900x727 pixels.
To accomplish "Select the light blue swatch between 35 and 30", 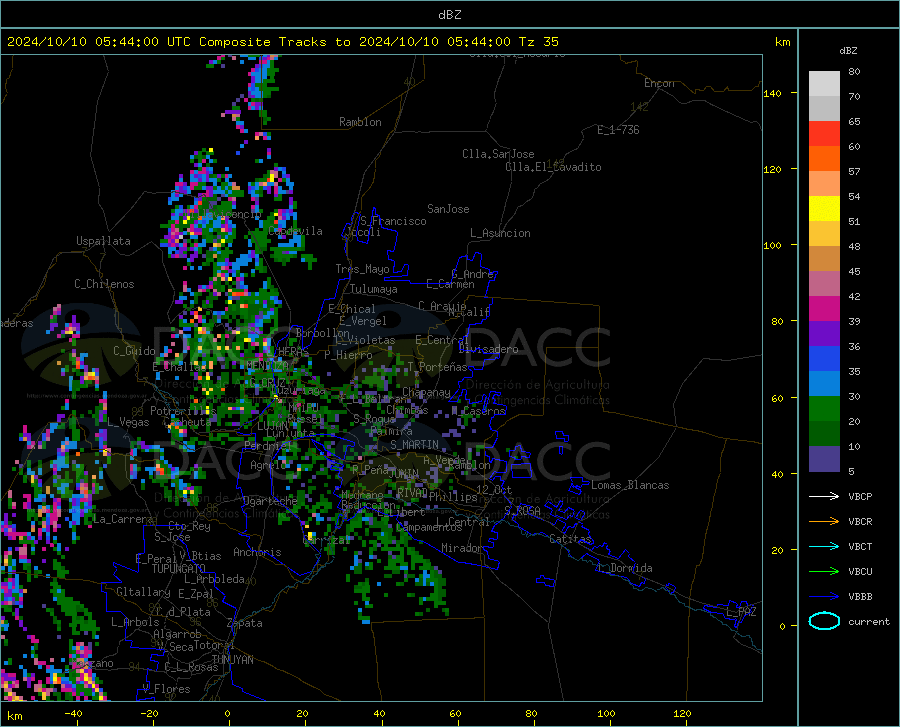I will pyautogui.click(x=824, y=384).
